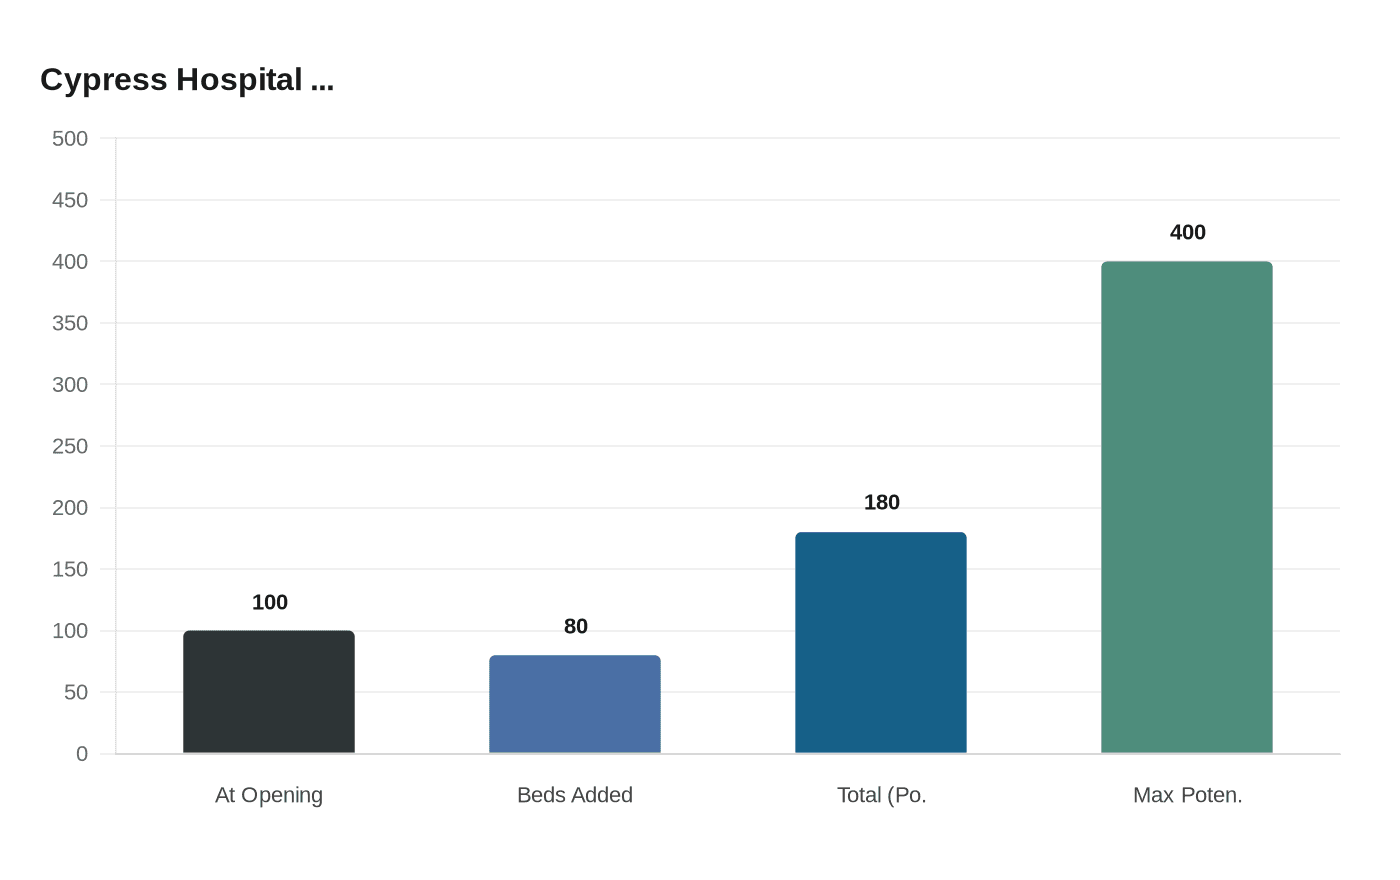Click the 180 data label
Screen dimensions: 1400x880
(882, 502)
